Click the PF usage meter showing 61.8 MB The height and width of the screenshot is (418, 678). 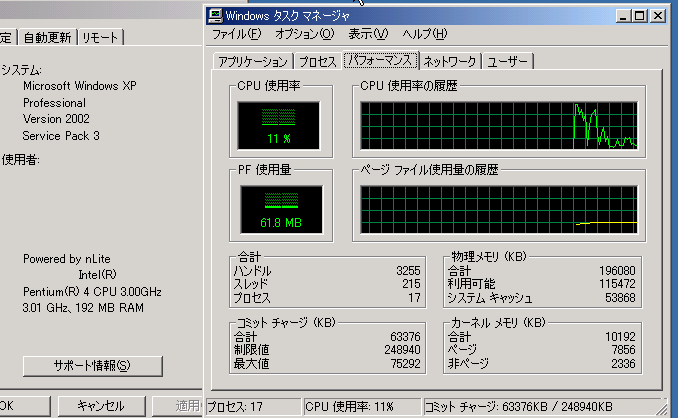[x=281, y=210]
